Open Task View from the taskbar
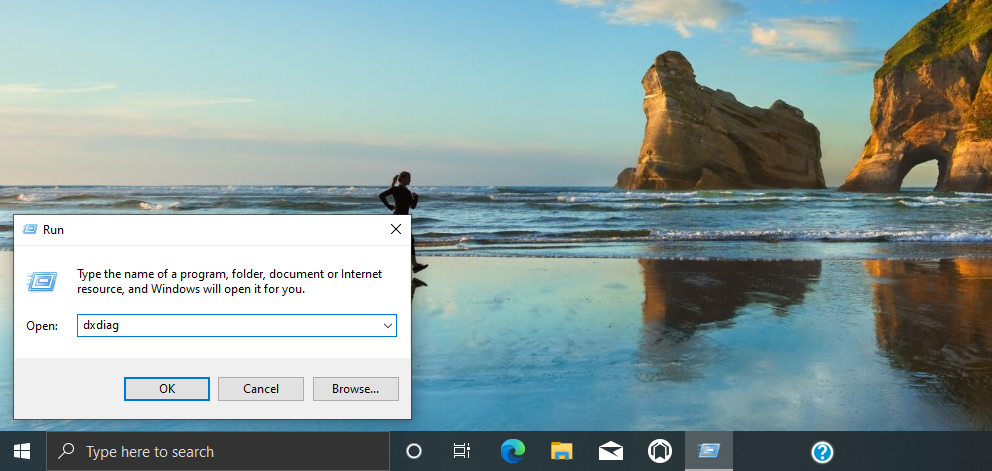Screen dimensions: 992x471 [x=462, y=451]
